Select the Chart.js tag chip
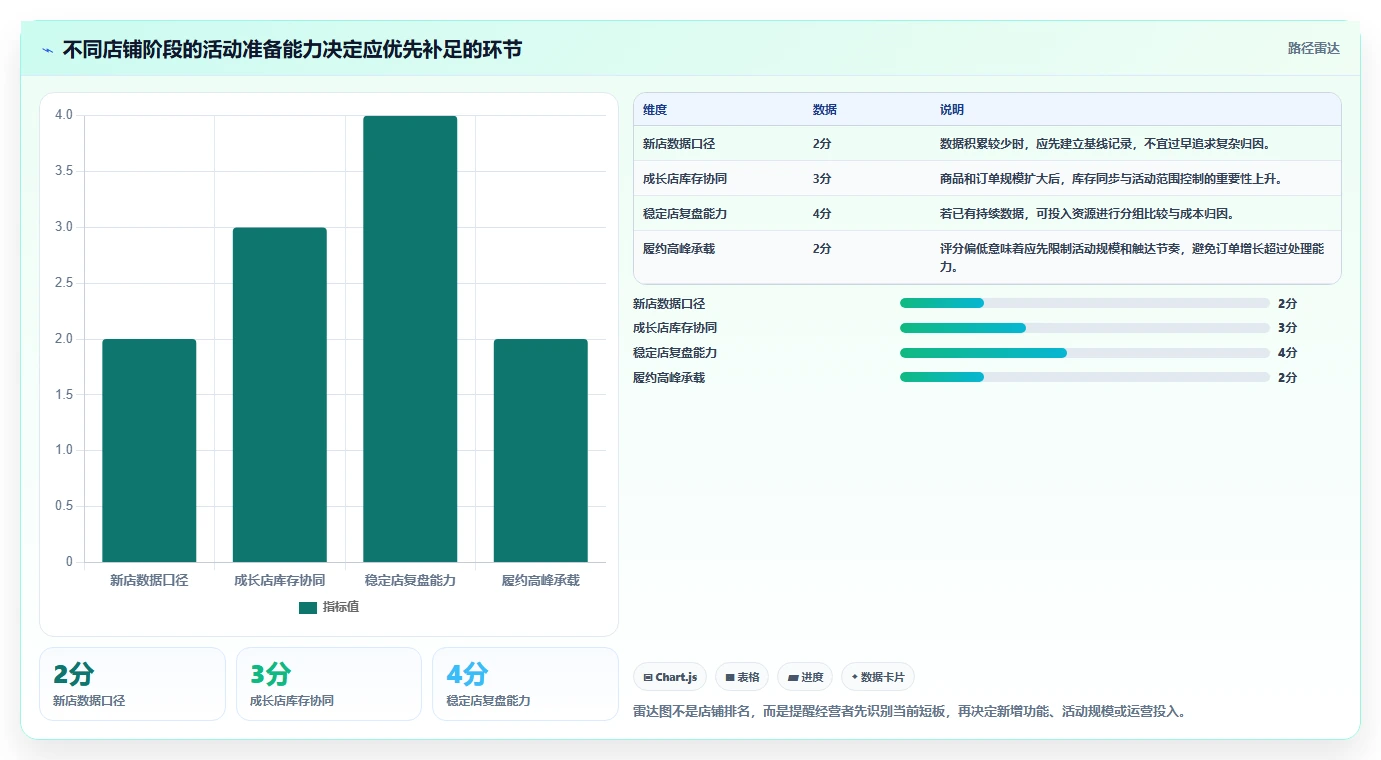Image resolution: width=1381 pixels, height=760 pixels. (670, 677)
